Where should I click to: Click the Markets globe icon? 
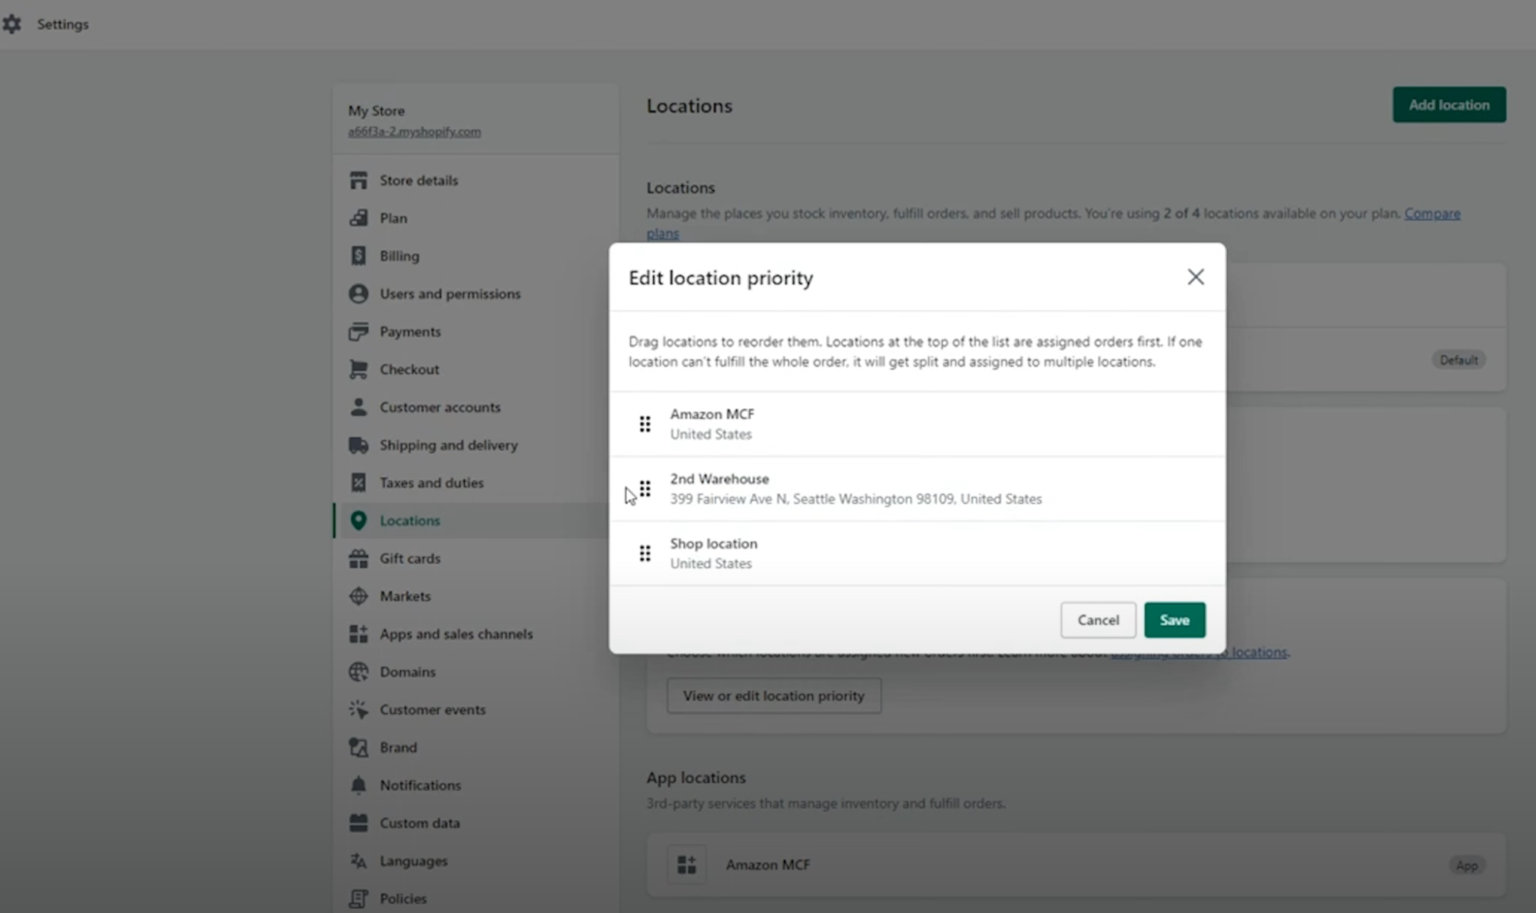pos(359,596)
